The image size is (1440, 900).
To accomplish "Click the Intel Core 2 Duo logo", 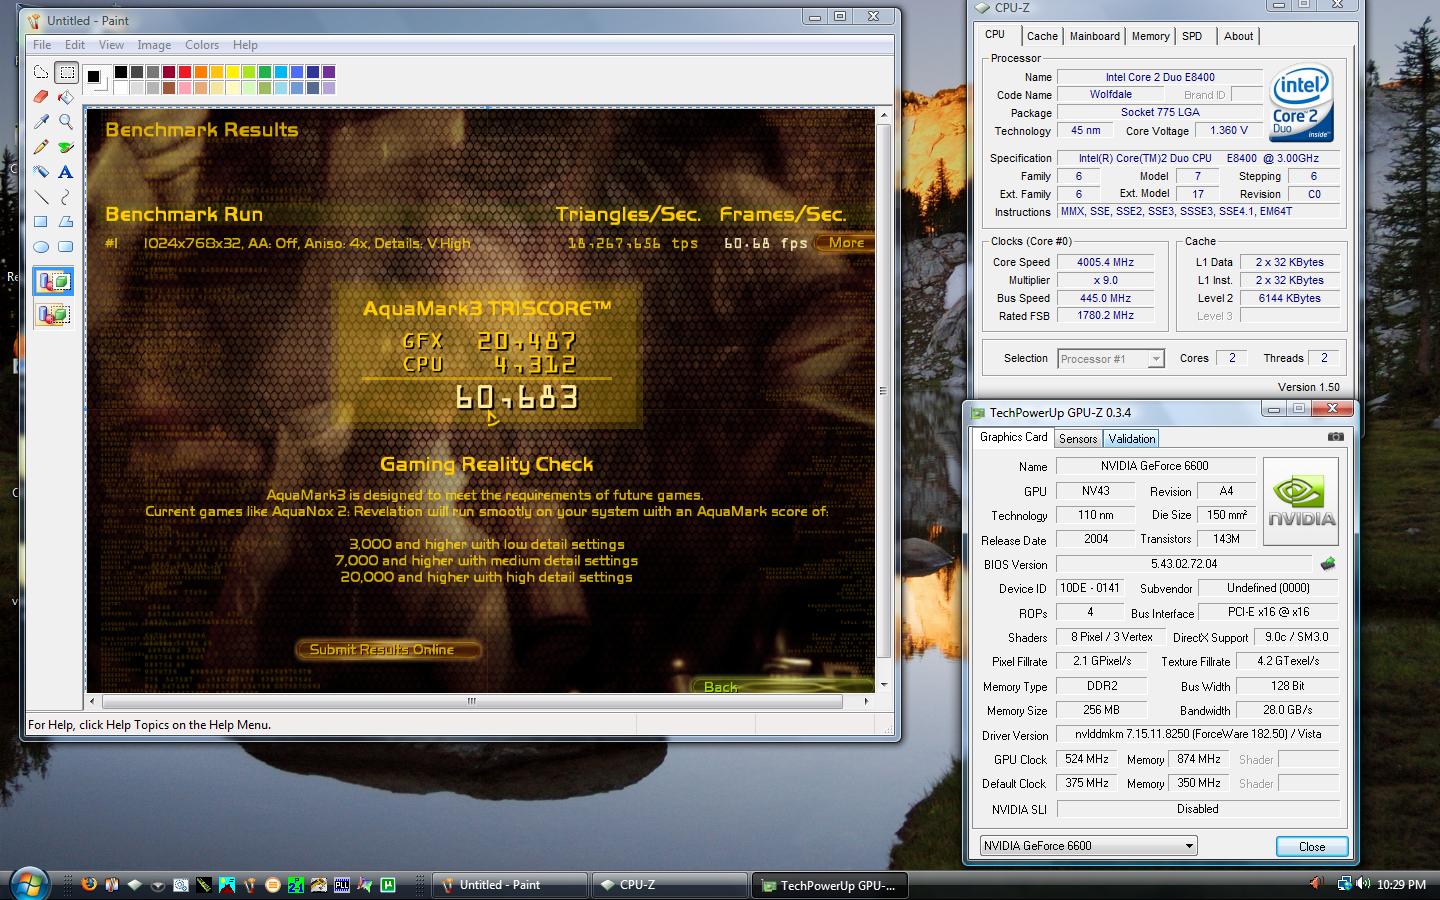I will tap(1301, 104).
